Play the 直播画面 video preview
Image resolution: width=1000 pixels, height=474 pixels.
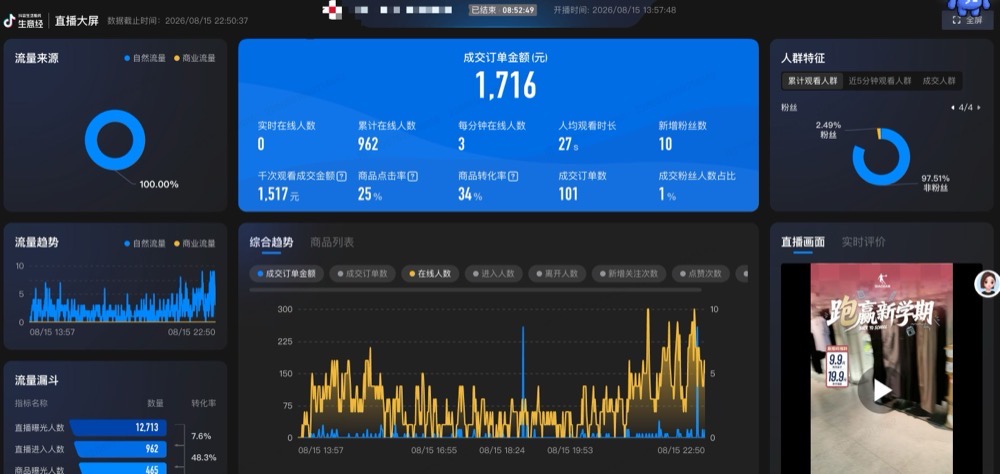point(881,390)
